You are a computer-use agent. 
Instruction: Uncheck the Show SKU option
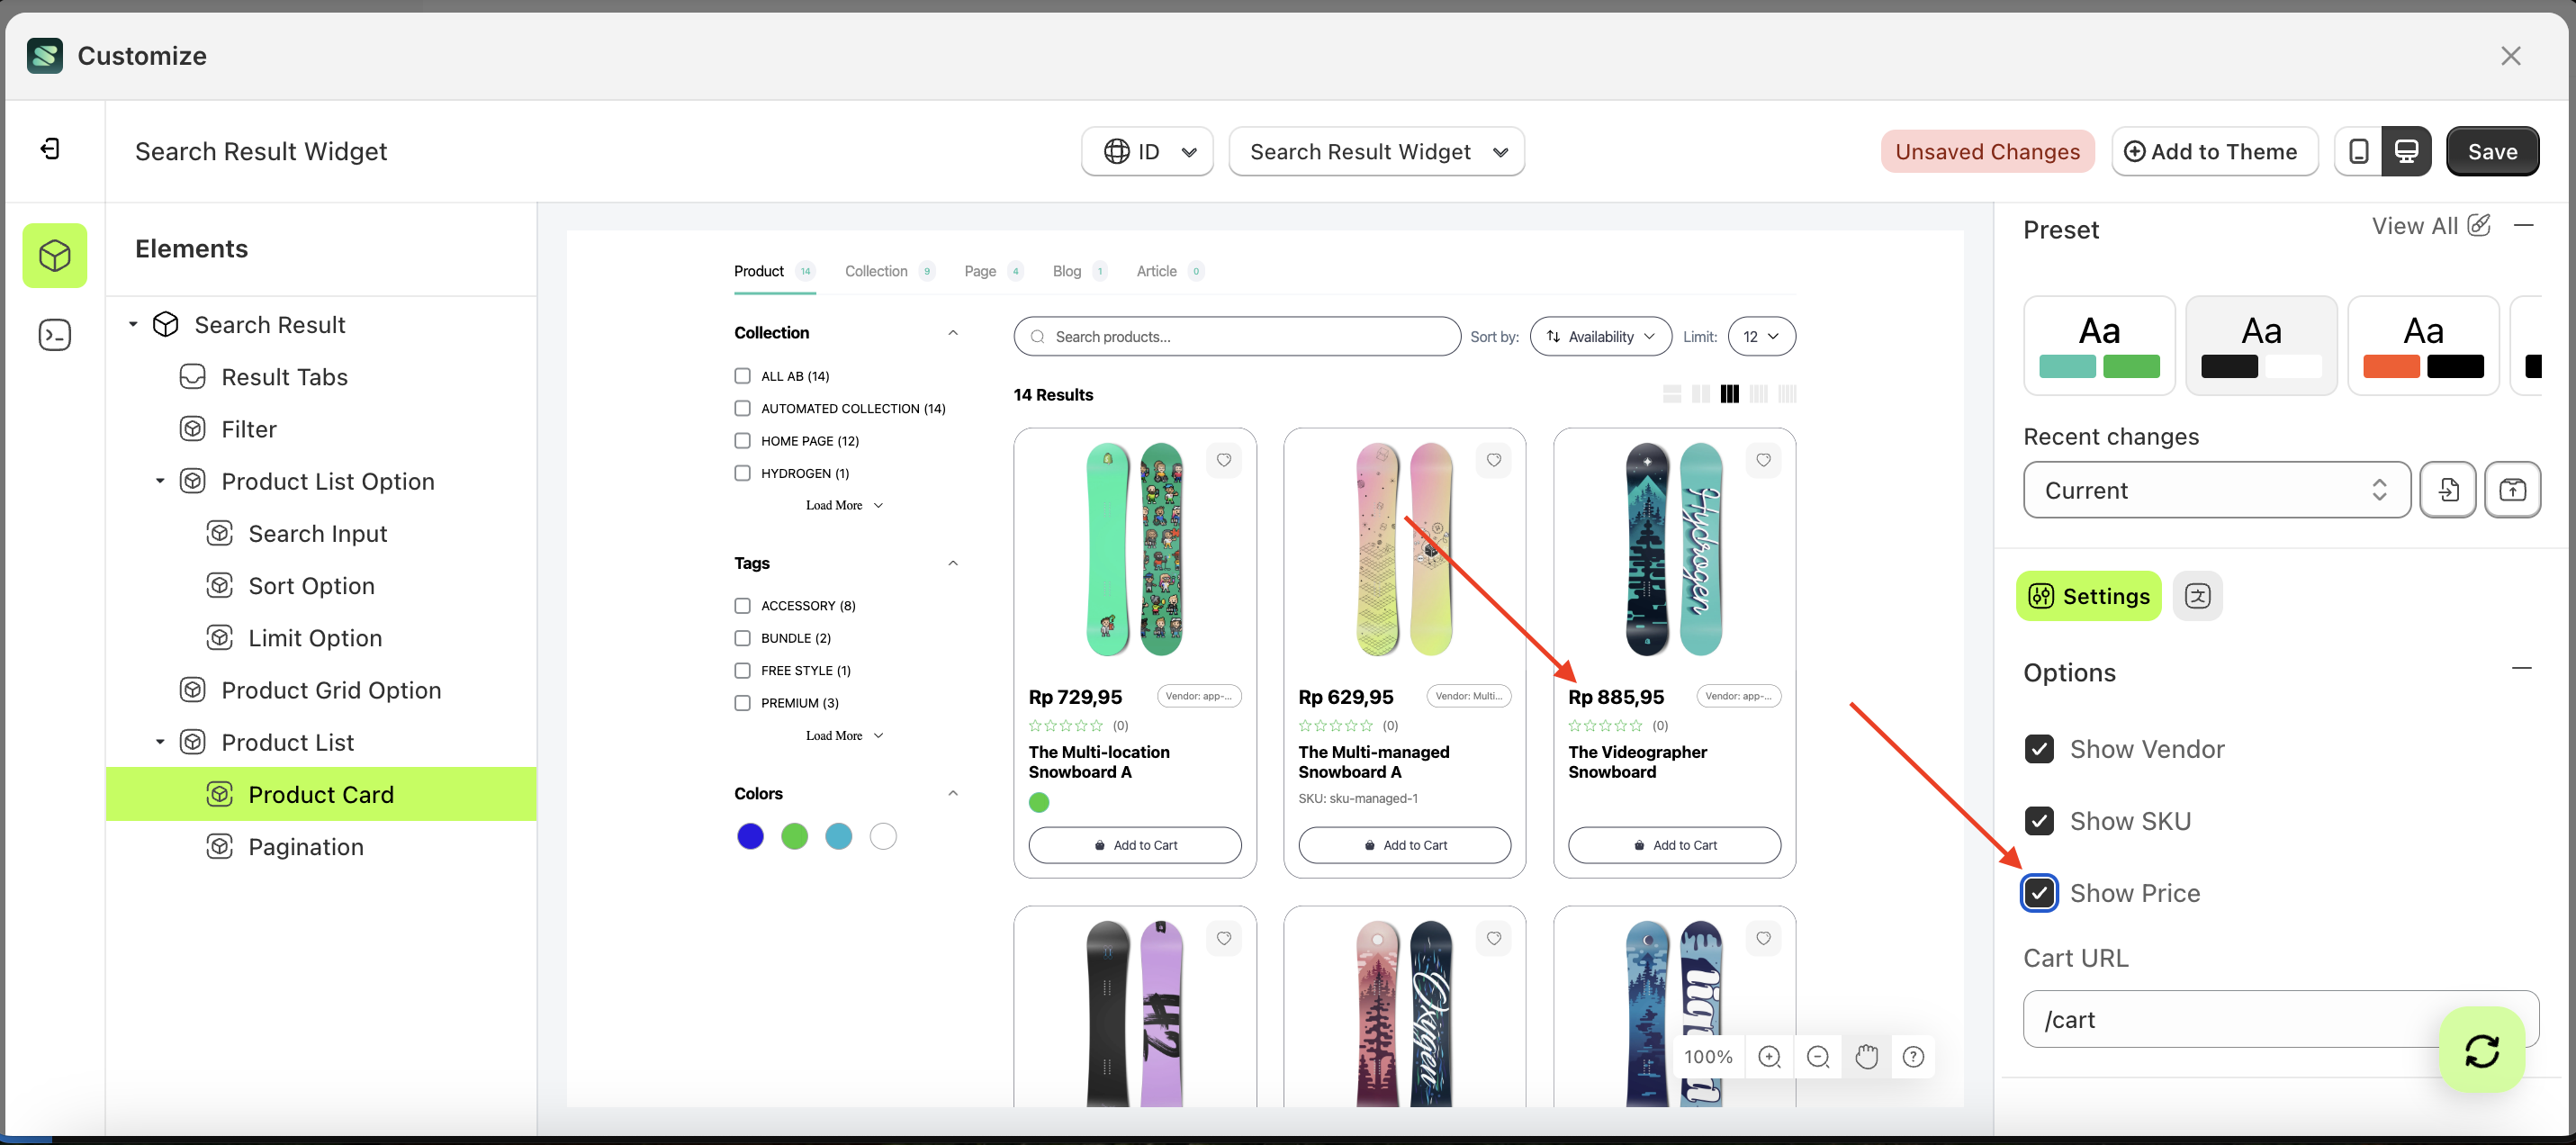coord(2040,820)
